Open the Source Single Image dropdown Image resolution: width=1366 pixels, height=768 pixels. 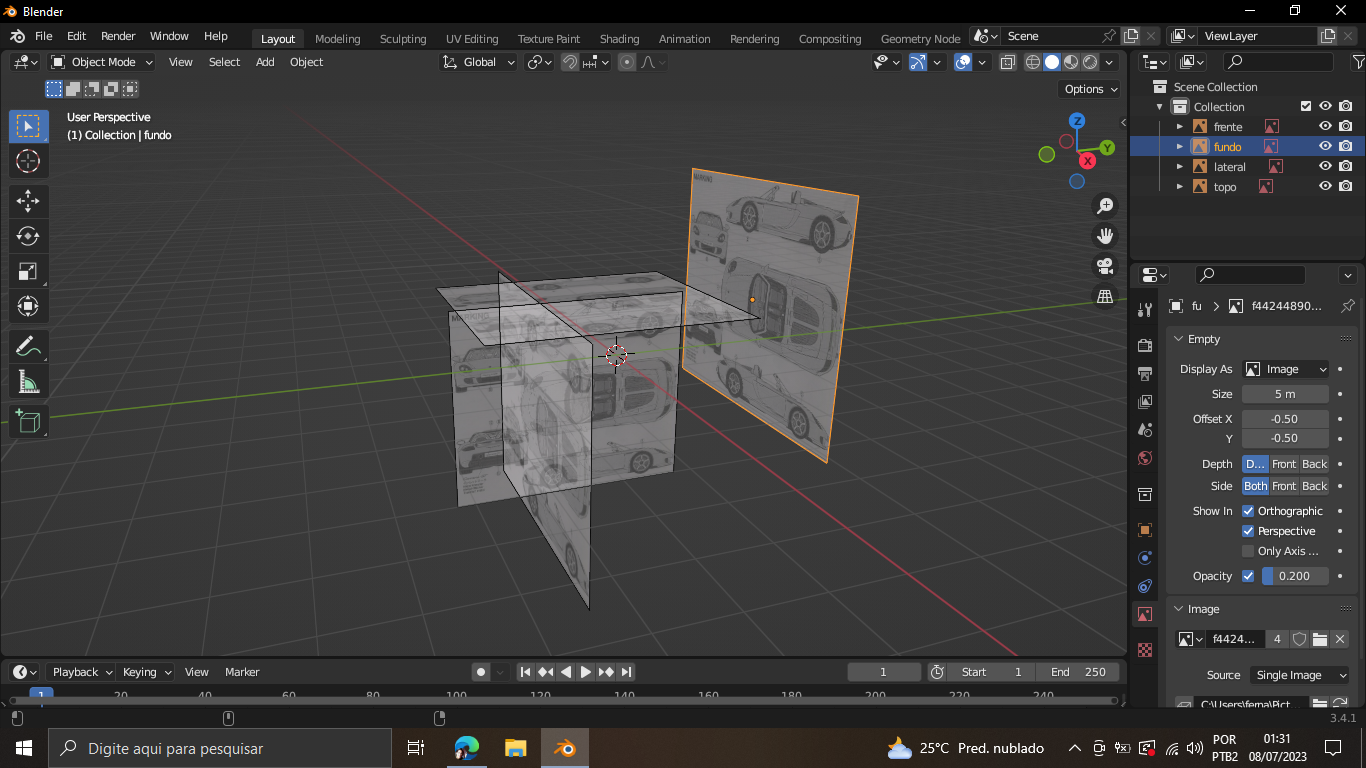coord(1298,675)
